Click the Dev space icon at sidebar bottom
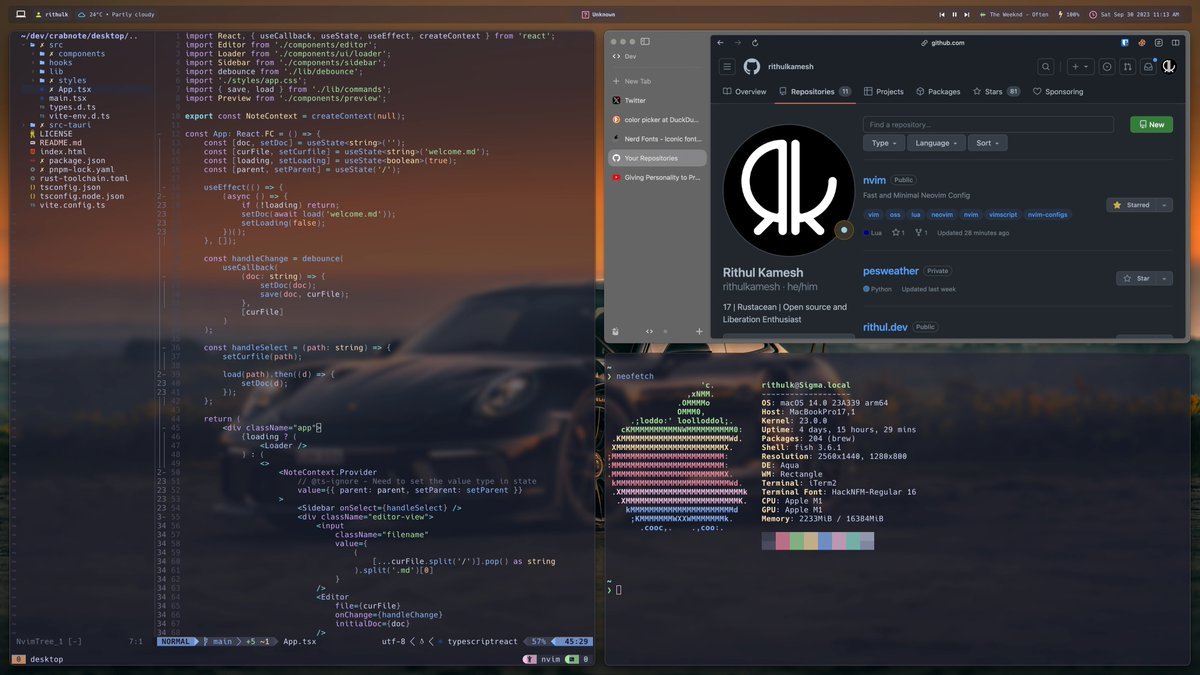This screenshot has width=1200, height=675. [x=649, y=331]
